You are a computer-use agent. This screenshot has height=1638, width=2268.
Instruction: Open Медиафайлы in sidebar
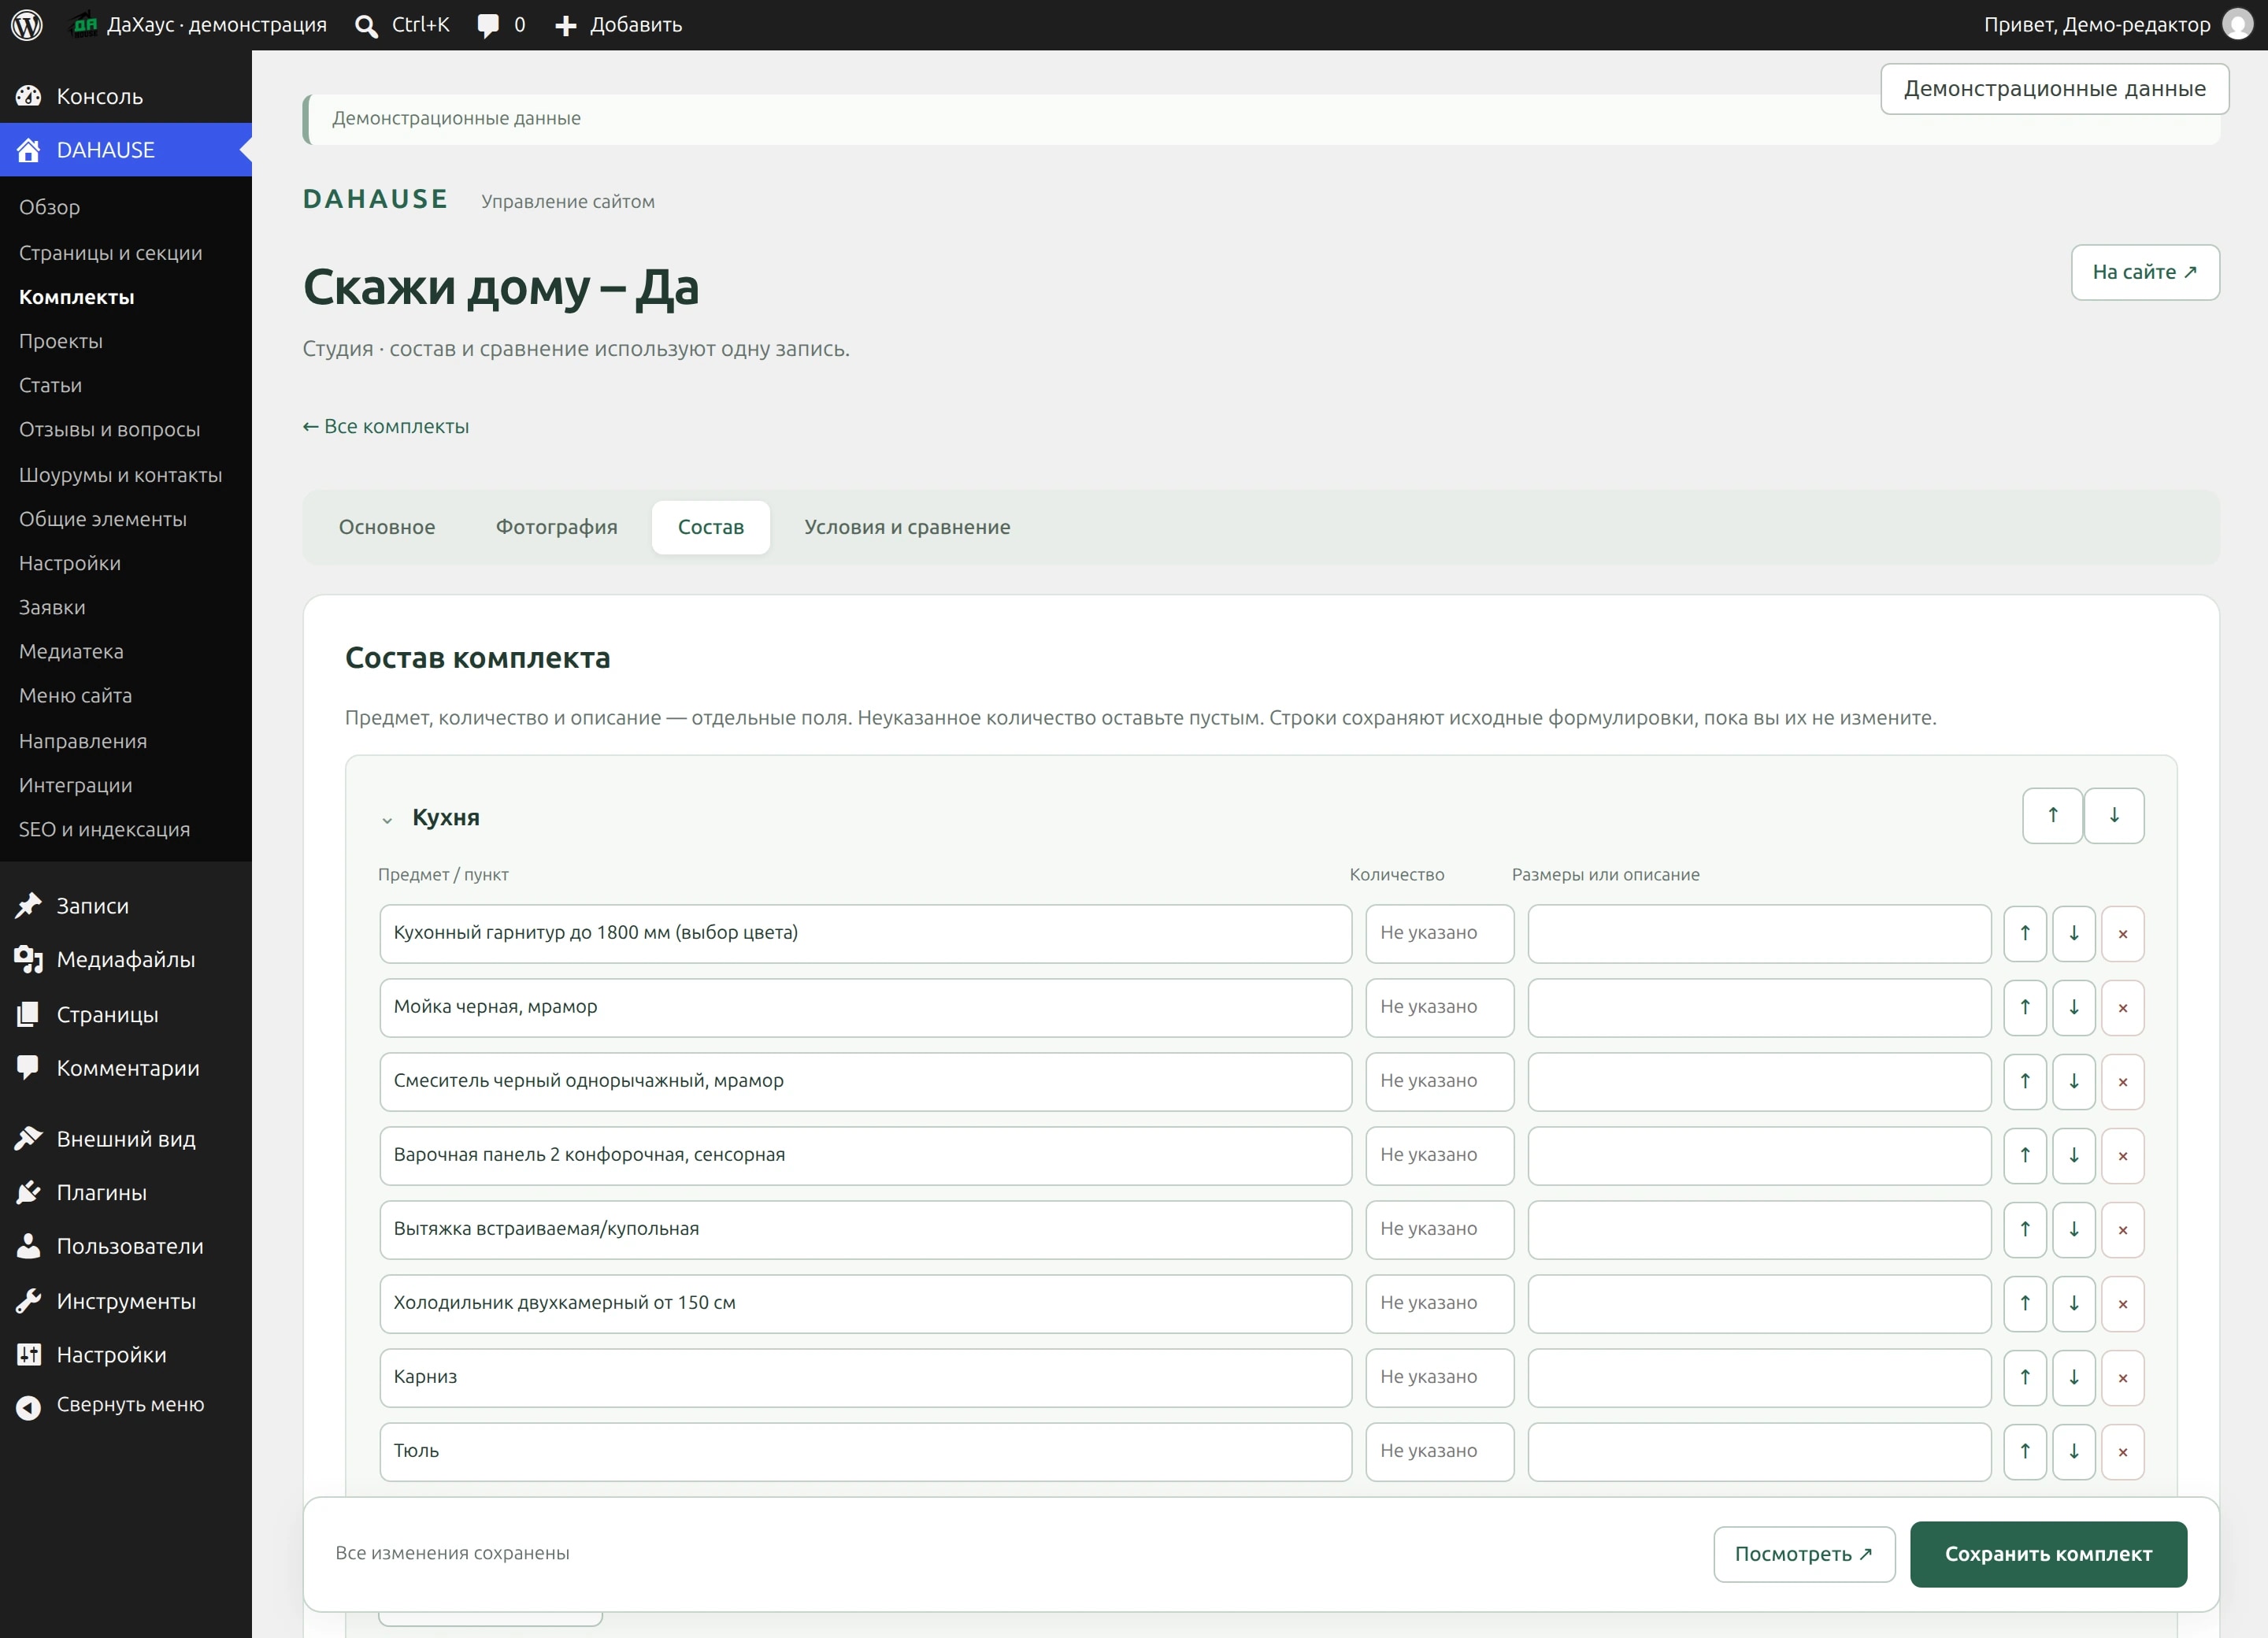[x=126, y=960]
